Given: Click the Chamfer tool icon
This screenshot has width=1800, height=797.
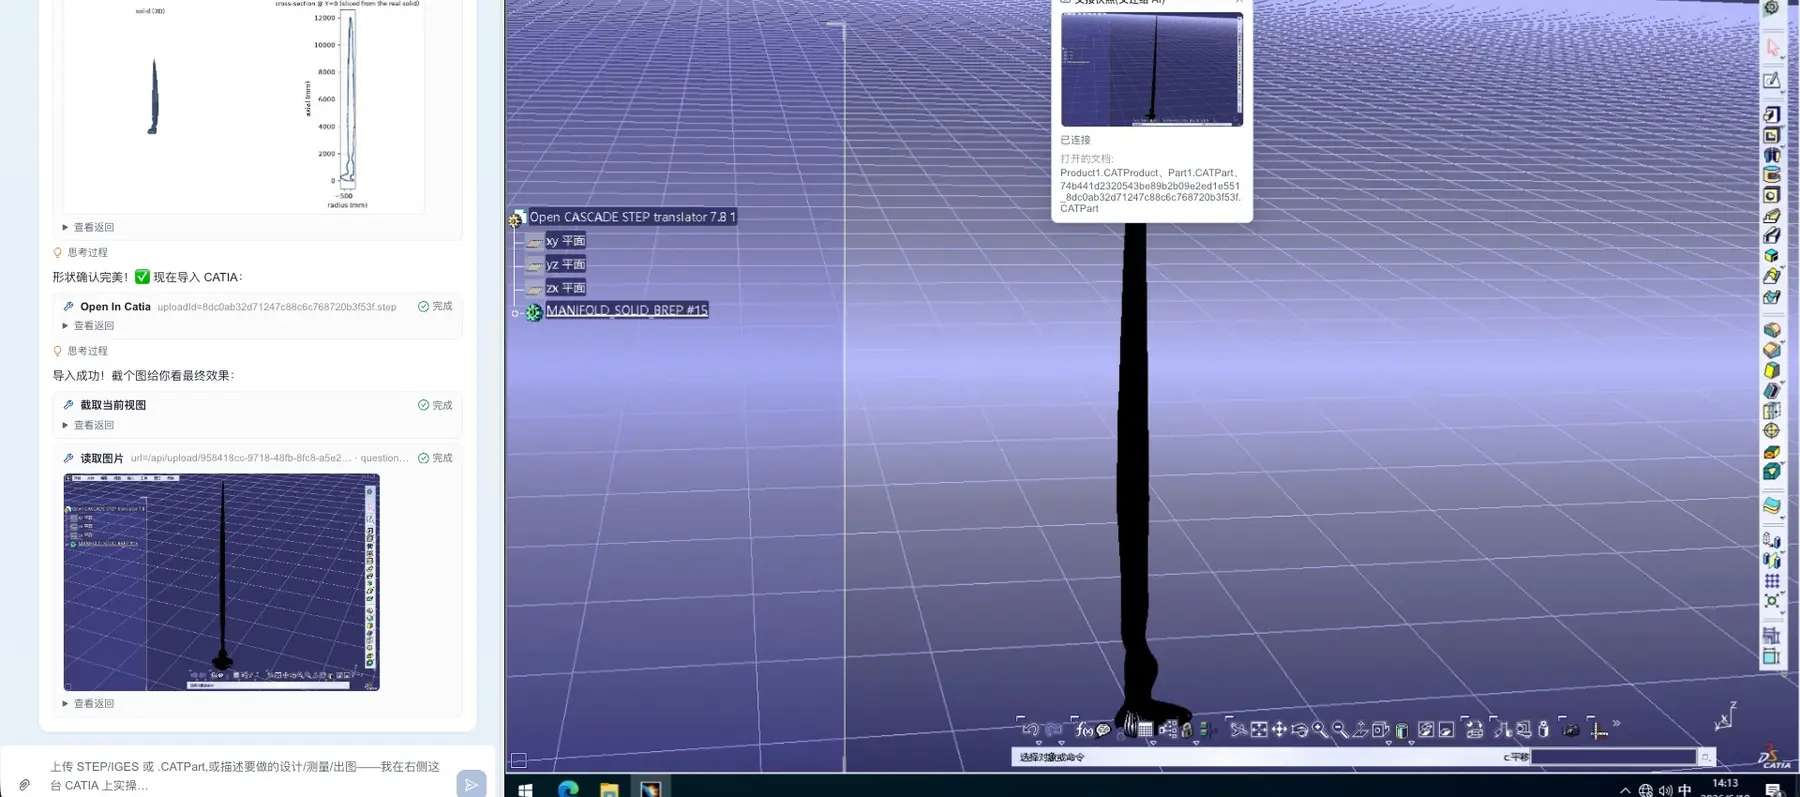Looking at the screenshot, I should pyautogui.click(x=1771, y=350).
